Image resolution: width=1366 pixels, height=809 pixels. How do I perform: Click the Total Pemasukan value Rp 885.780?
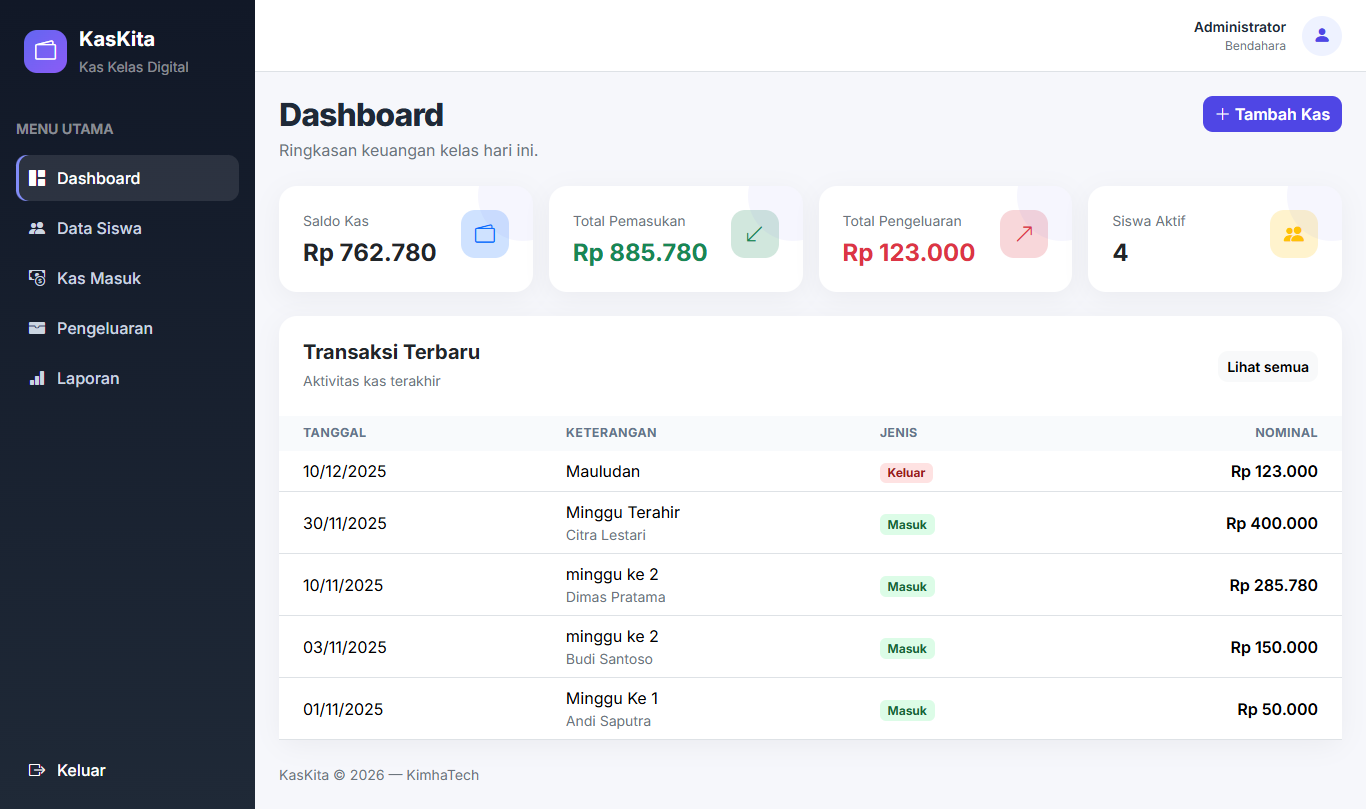pos(640,253)
